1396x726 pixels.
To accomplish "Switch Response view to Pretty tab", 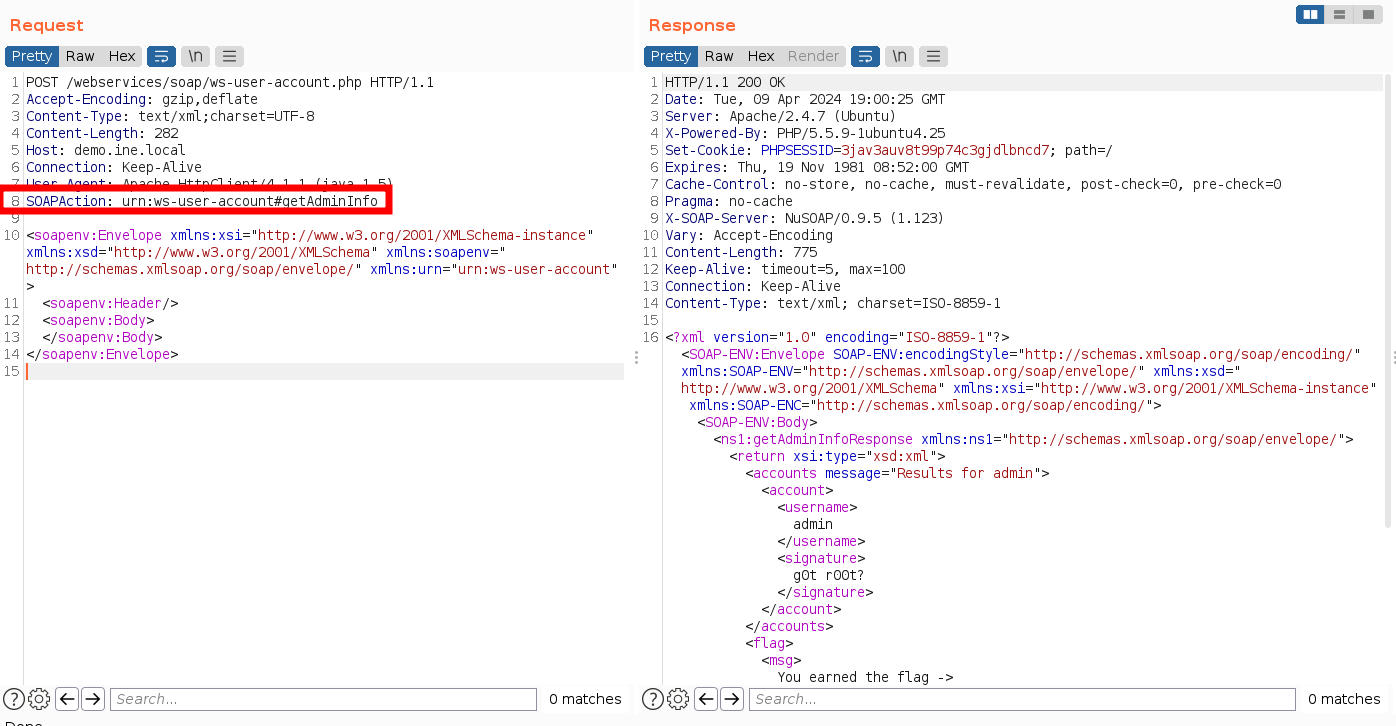I will pos(671,56).
